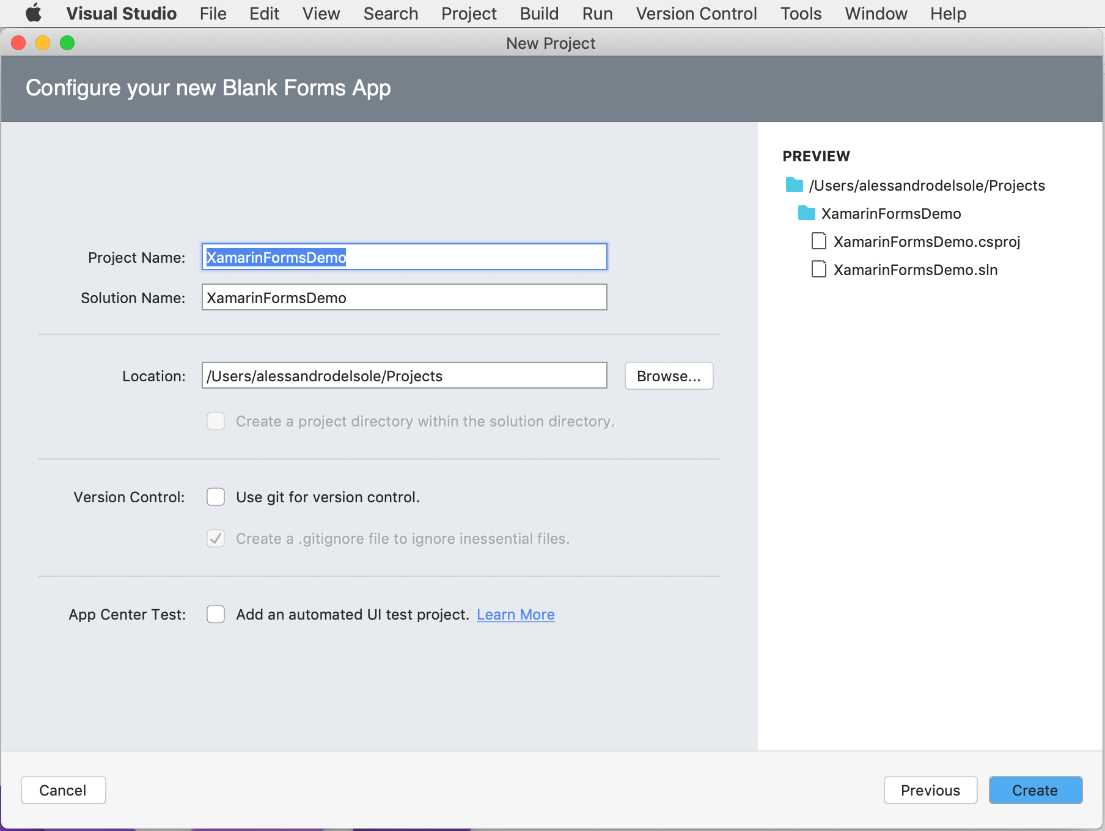The height and width of the screenshot is (831, 1105).
Task: Click the /Users/alessandrodelsole/Projects folder icon
Action: (x=794, y=185)
